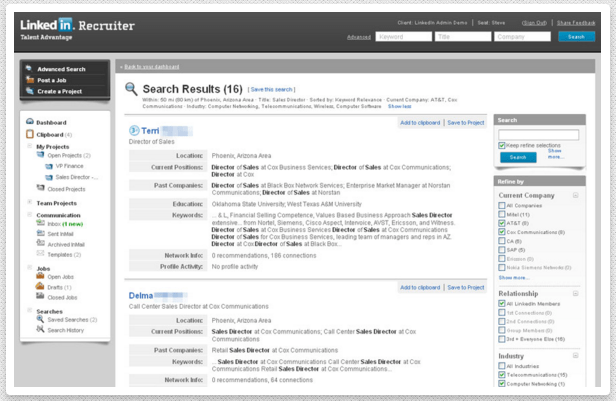
Task: Check the Mitel (11) checkbox
Action: pos(502,214)
